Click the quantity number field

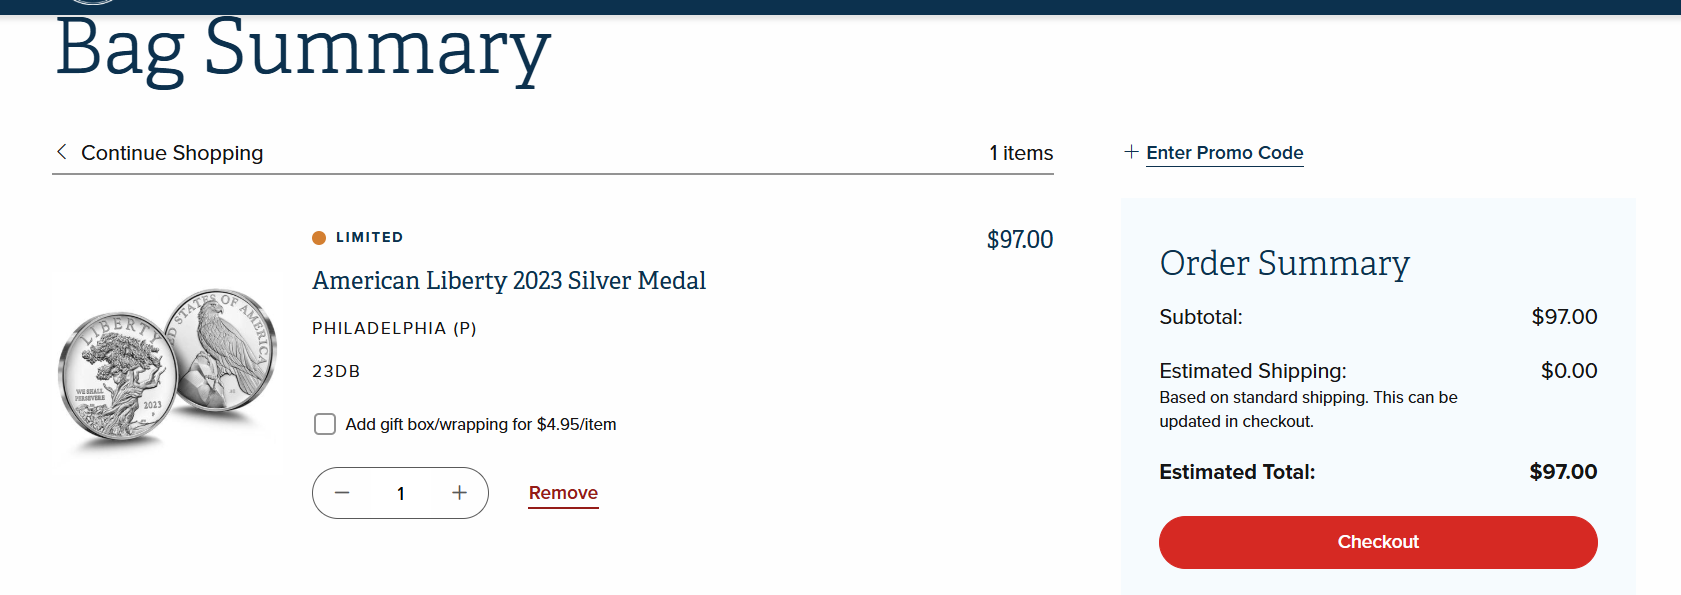pos(401,493)
